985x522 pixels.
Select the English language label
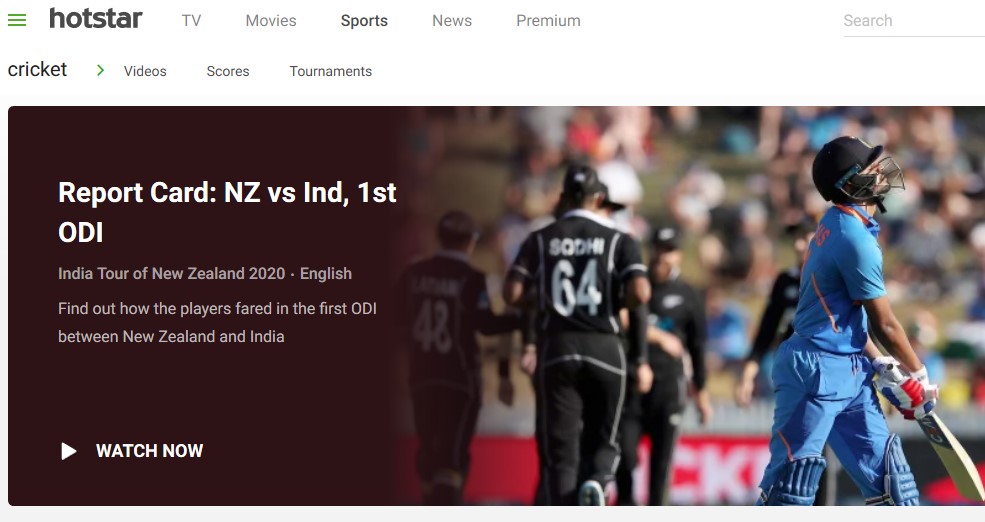326,273
